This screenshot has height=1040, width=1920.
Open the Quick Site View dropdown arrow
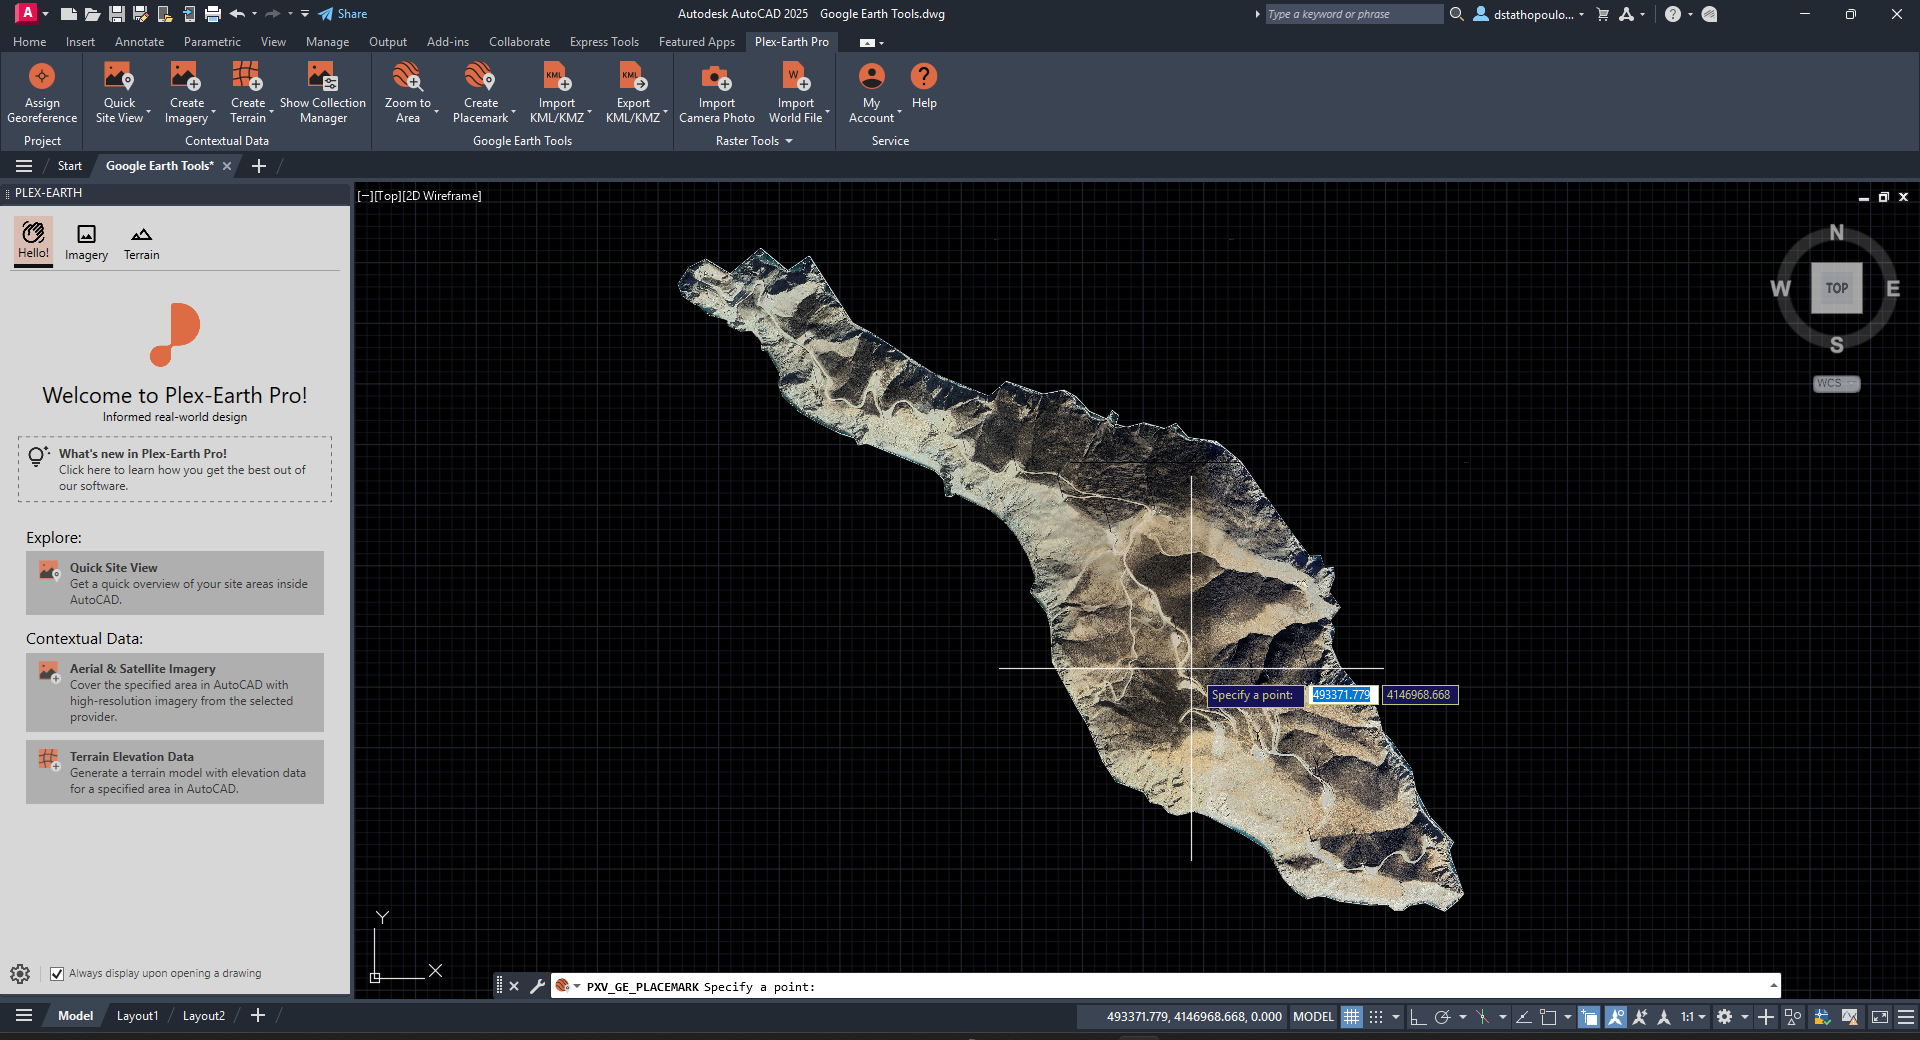click(x=148, y=112)
